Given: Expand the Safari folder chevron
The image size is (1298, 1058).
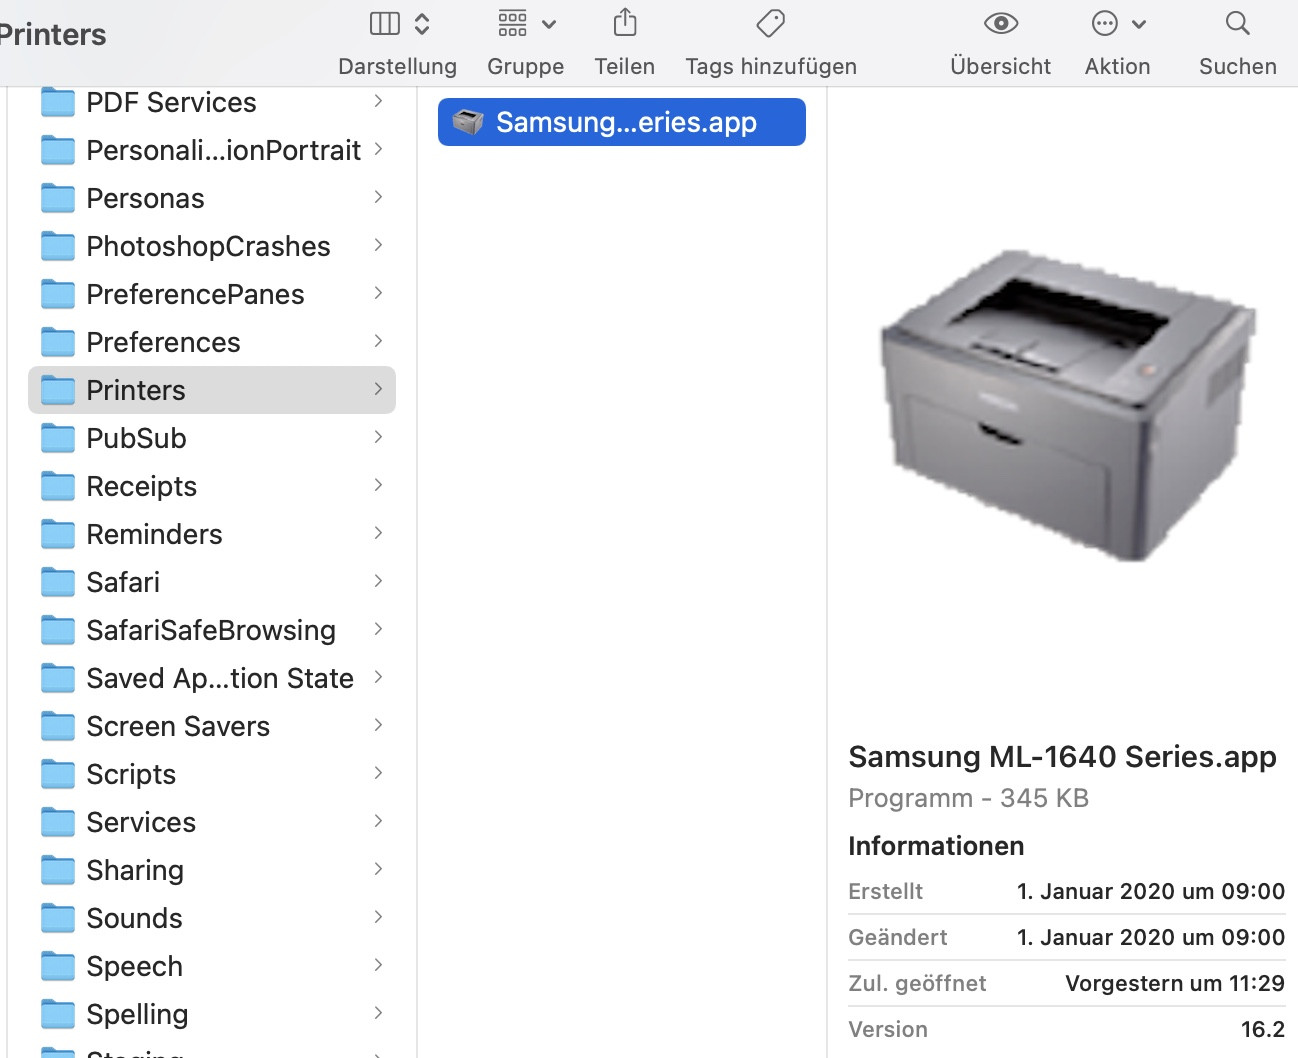Looking at the screenshot, I should [378, 581].
